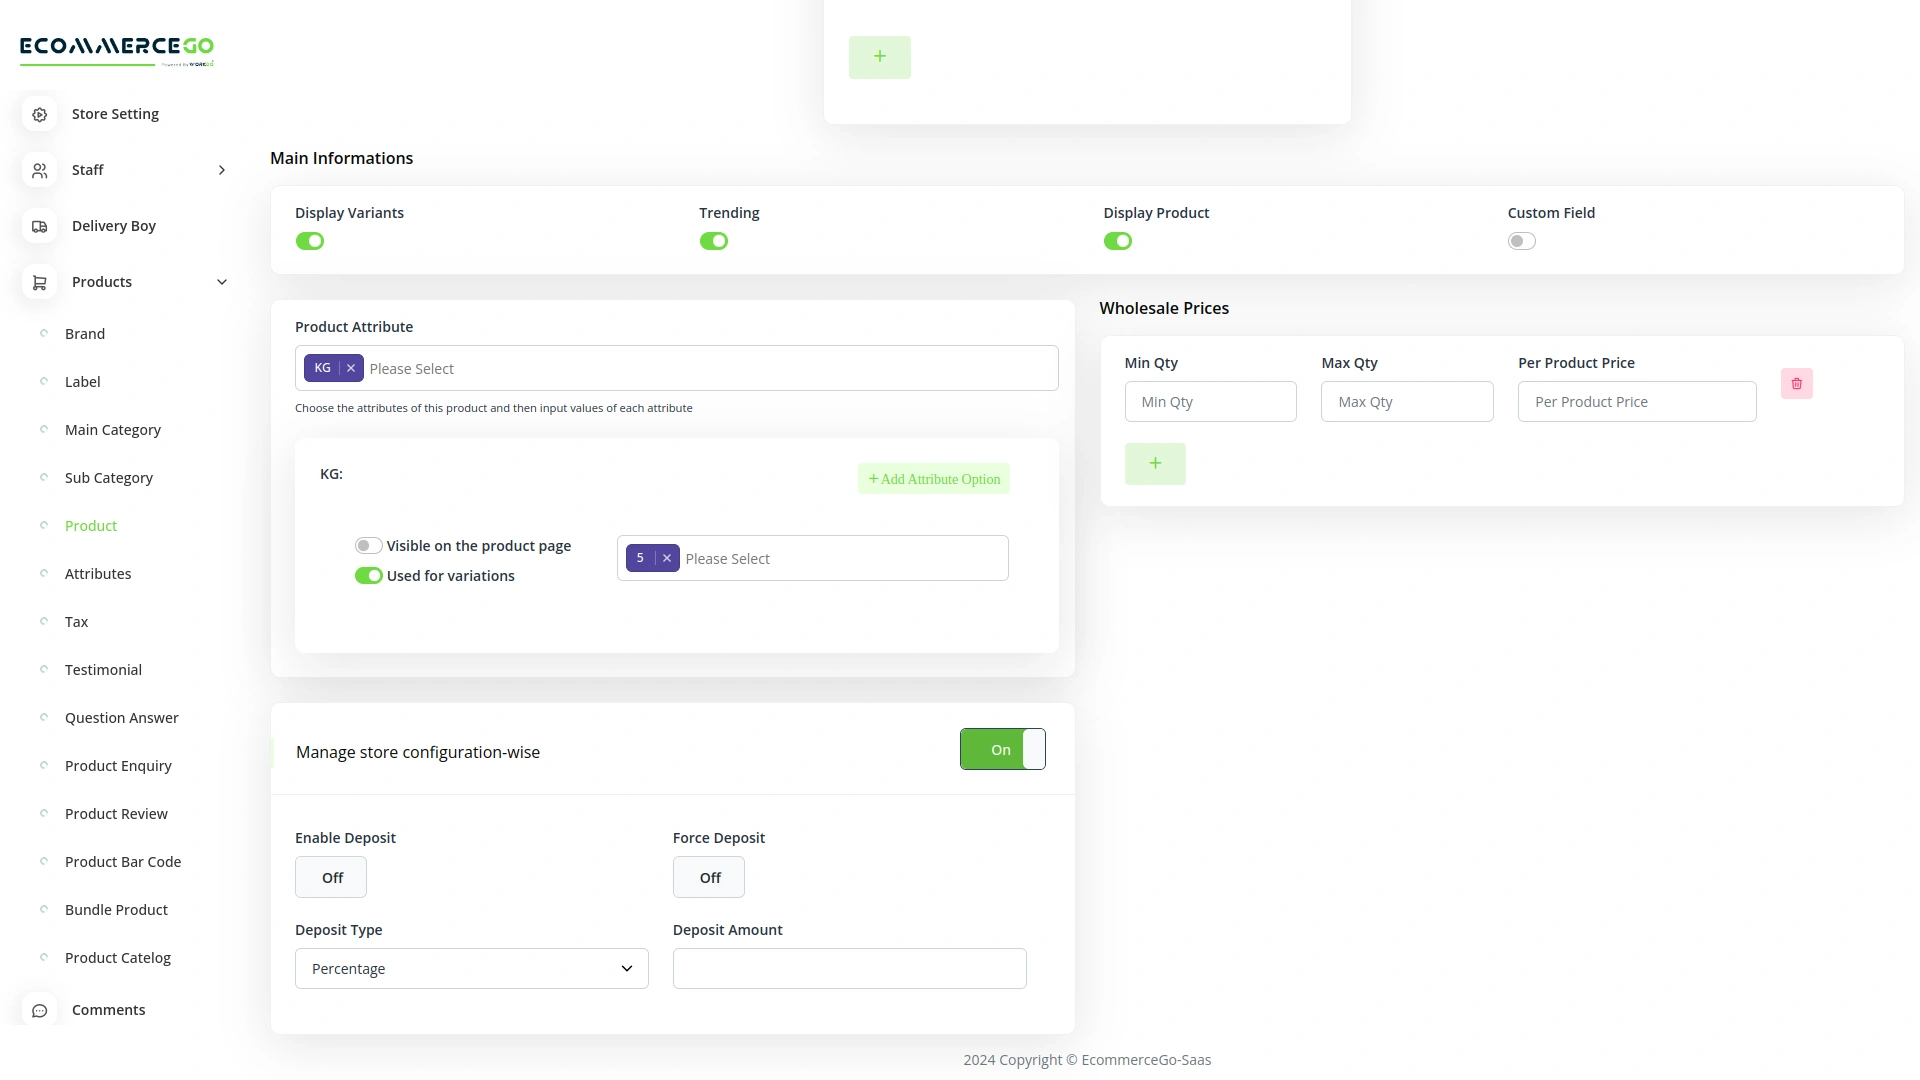Viewport: 1920px width, 1080px height.
Task: Open the Deposit Type dropdown
Action: pyautogui.click(x=471, y=968)
